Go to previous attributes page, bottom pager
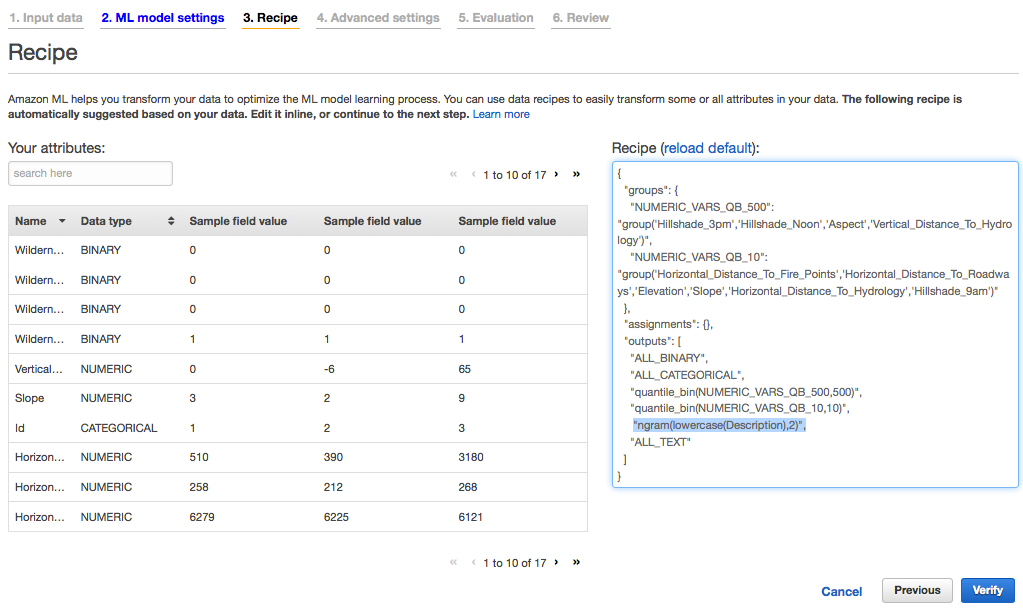 point(473,562)
